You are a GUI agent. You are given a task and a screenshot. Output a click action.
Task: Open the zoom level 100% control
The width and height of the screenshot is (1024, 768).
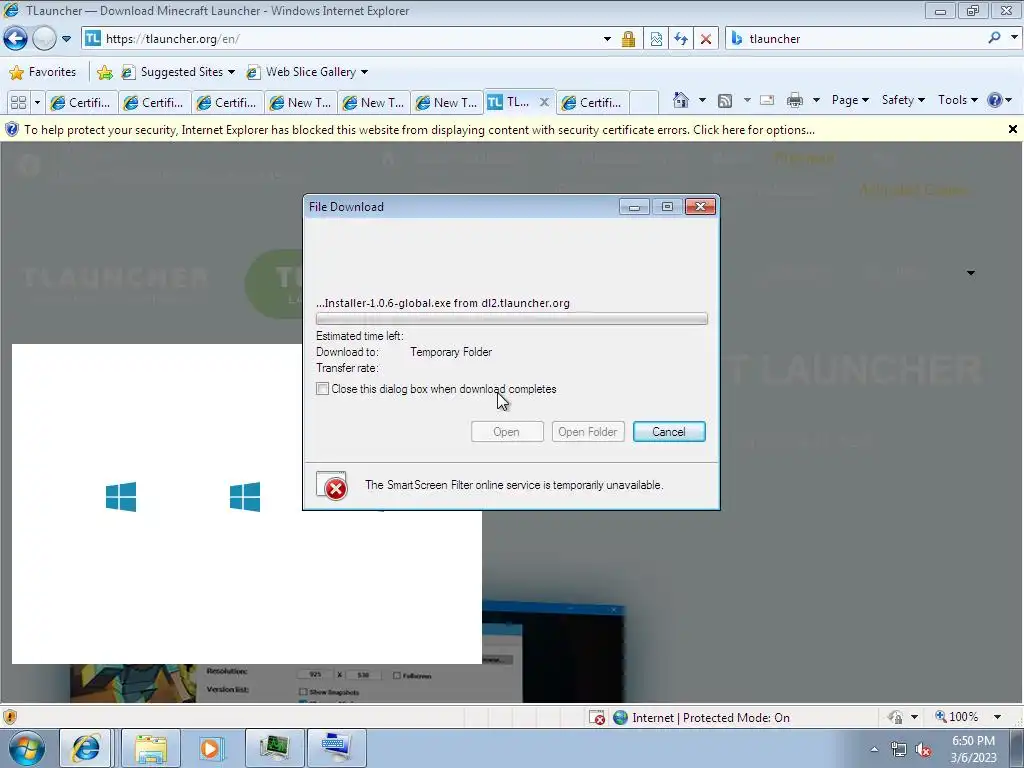coord(957,717)
